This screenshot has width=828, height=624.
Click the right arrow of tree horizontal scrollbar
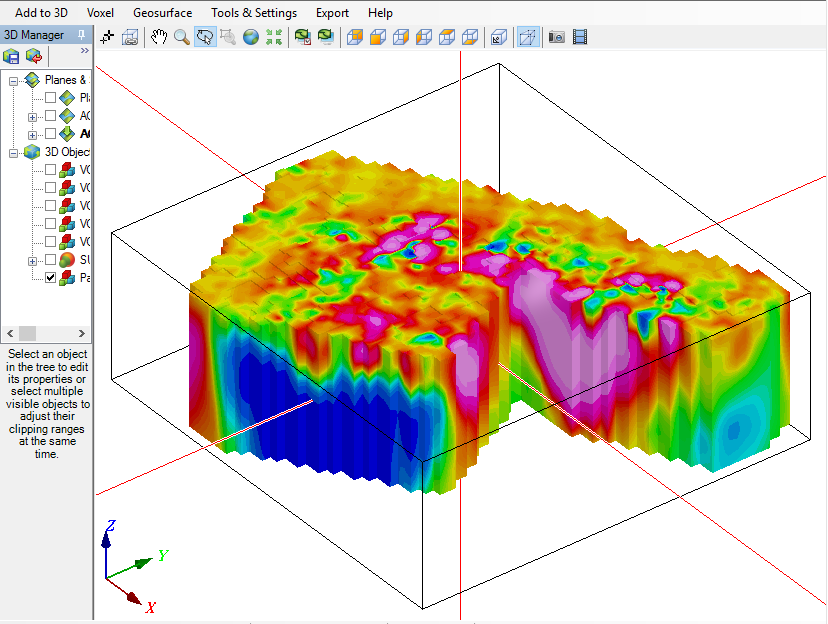84,333
